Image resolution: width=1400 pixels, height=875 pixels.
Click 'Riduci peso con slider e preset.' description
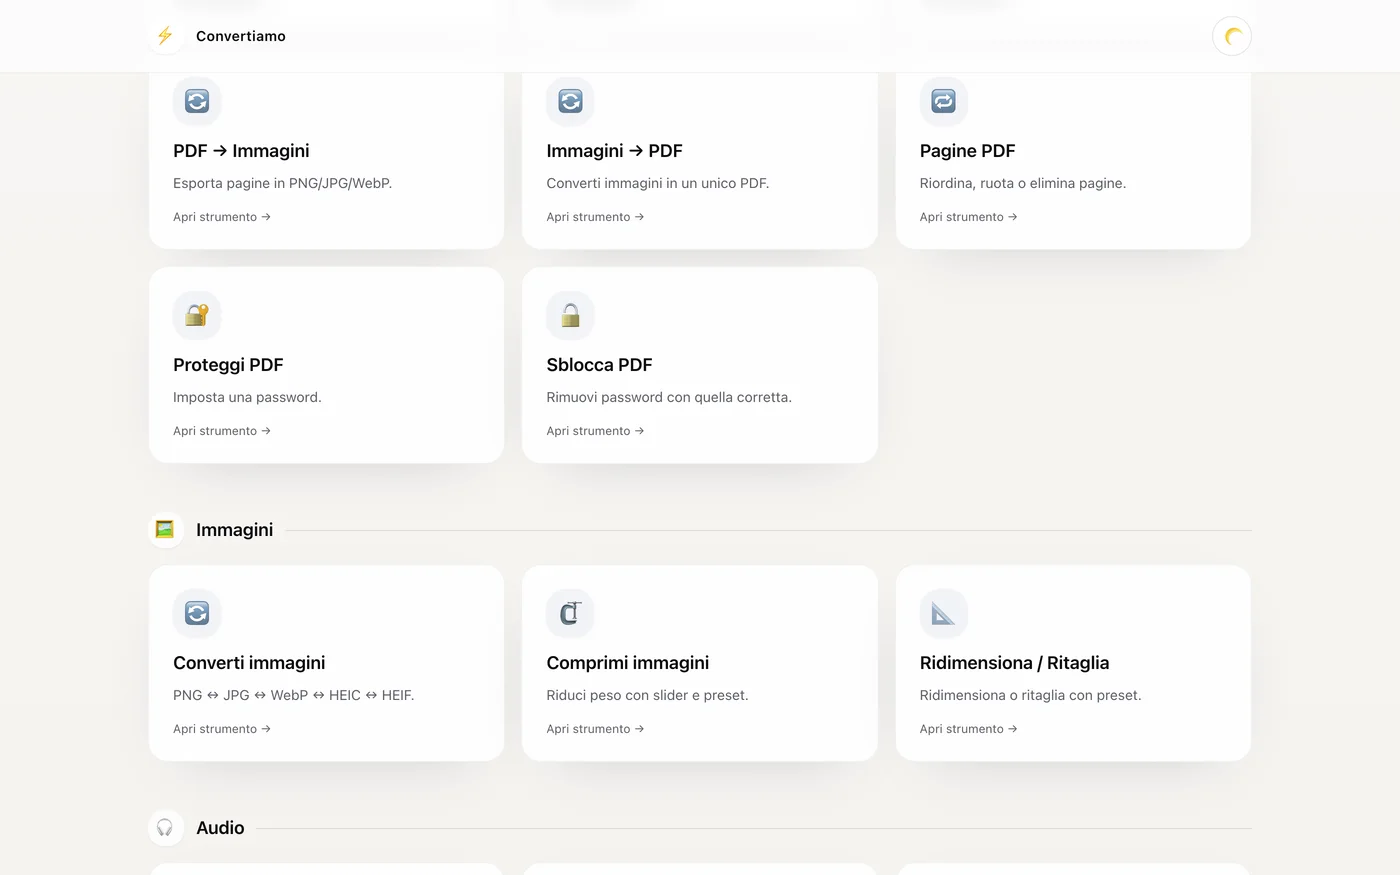647,696
